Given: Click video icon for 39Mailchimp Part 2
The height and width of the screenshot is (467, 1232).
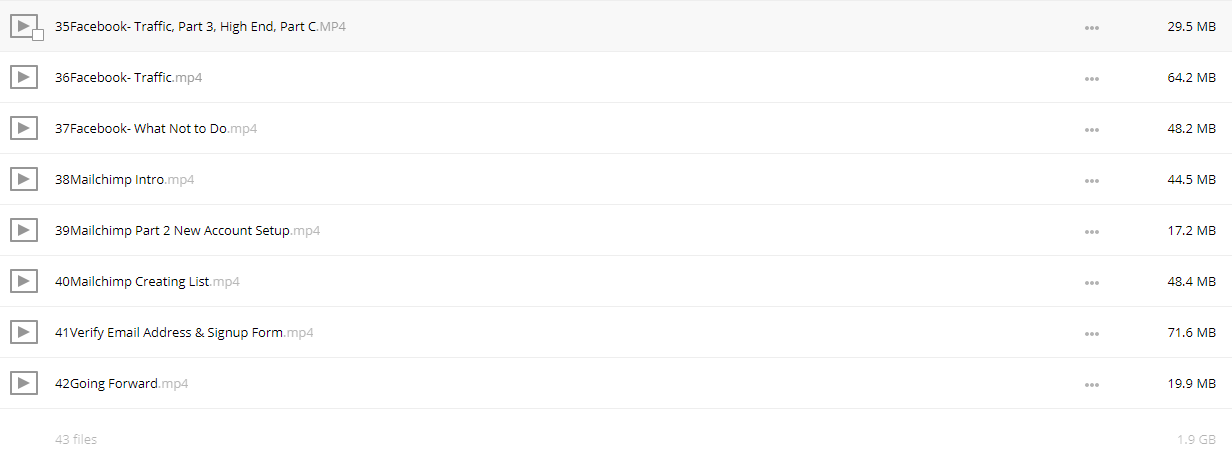Looking at the screenshot, I should 23,230.
